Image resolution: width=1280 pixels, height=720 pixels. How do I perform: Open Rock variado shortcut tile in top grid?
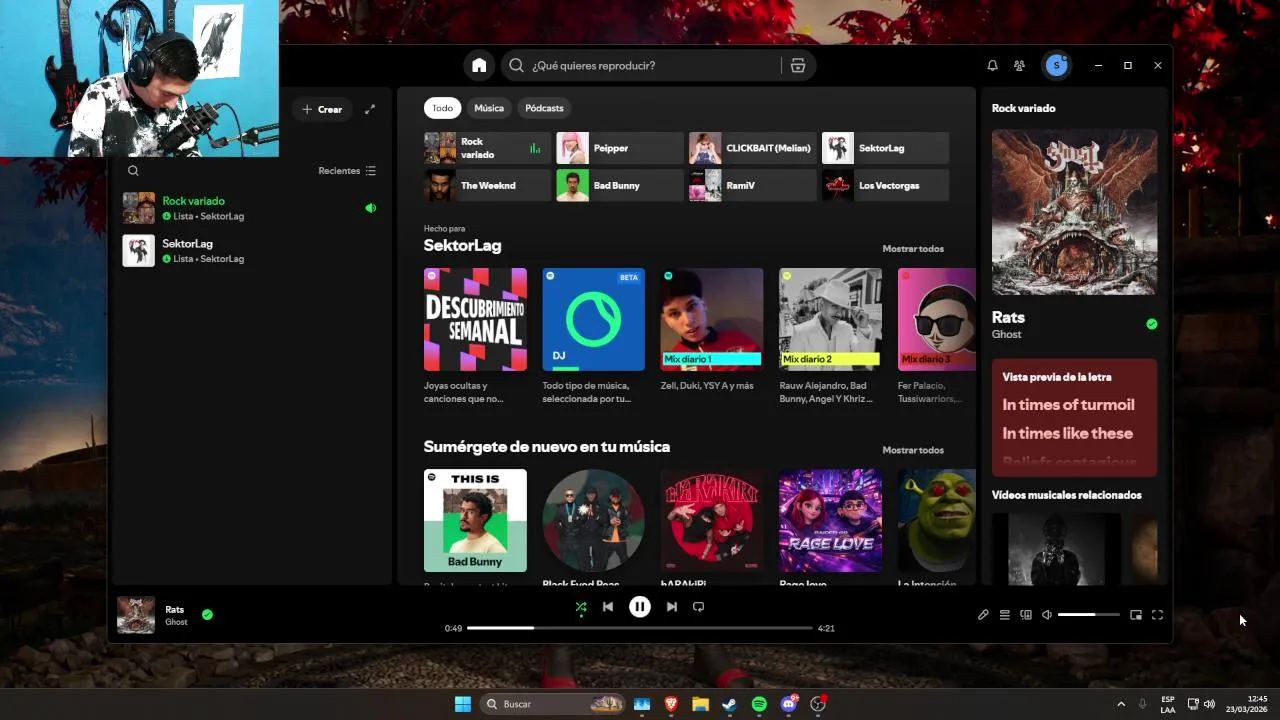[487, 148]
